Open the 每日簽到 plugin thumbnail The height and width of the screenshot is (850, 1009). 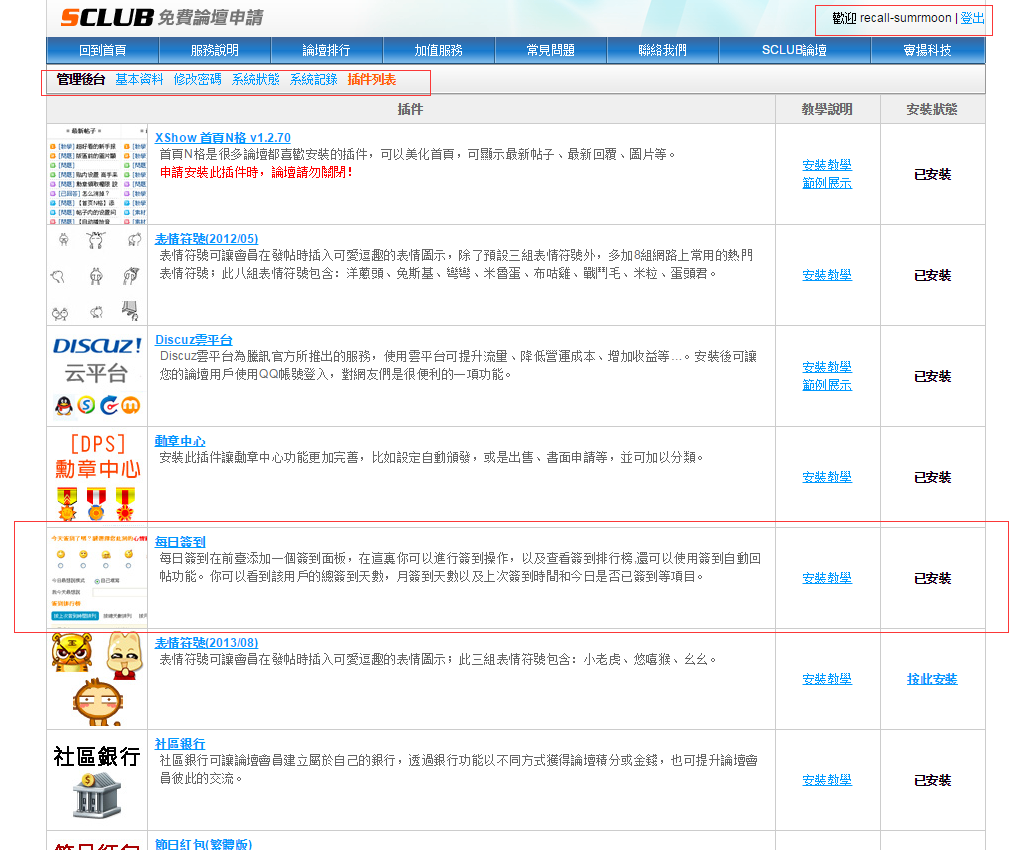[x=97, y=578]
